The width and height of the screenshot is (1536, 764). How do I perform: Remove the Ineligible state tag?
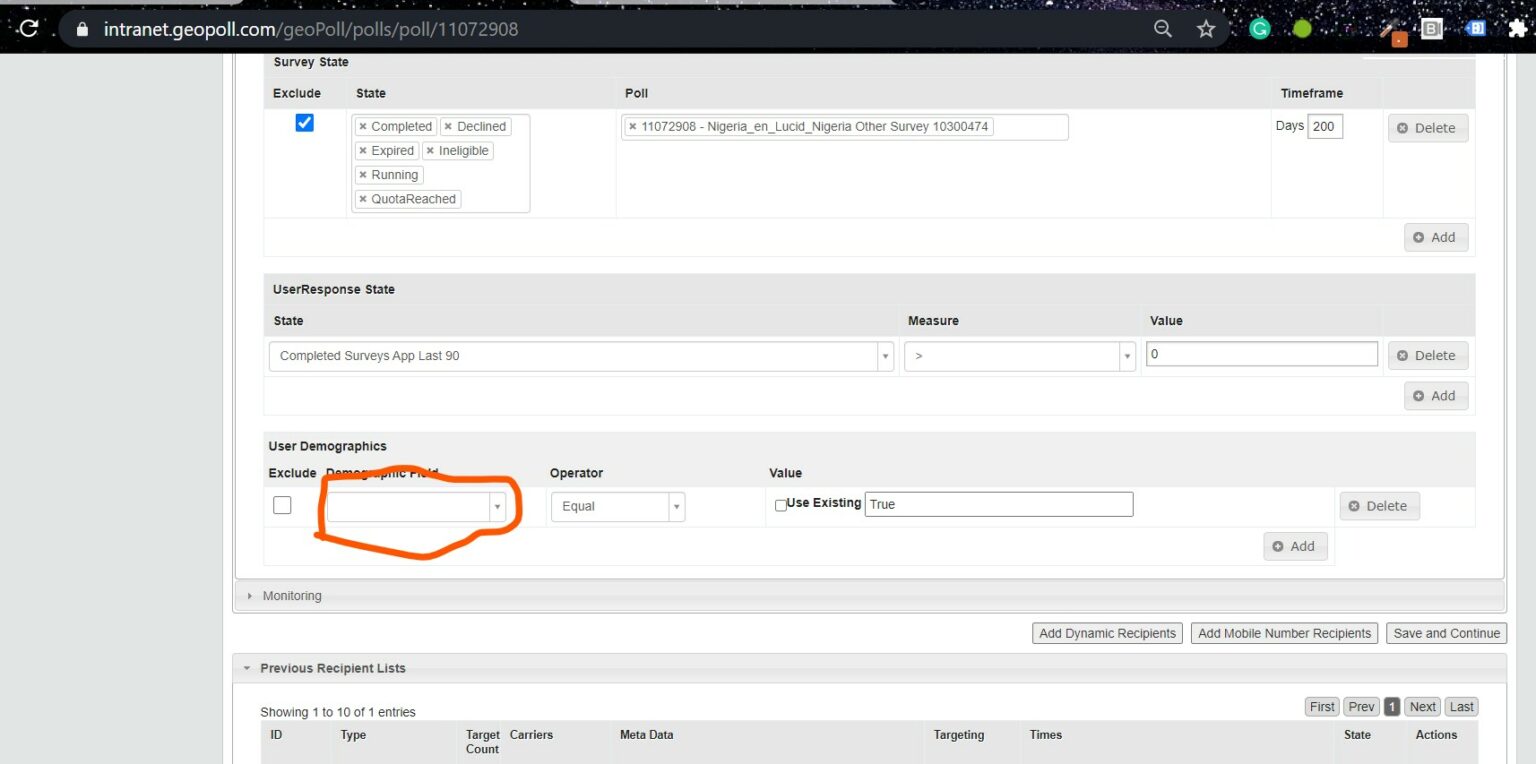[430, 151]
